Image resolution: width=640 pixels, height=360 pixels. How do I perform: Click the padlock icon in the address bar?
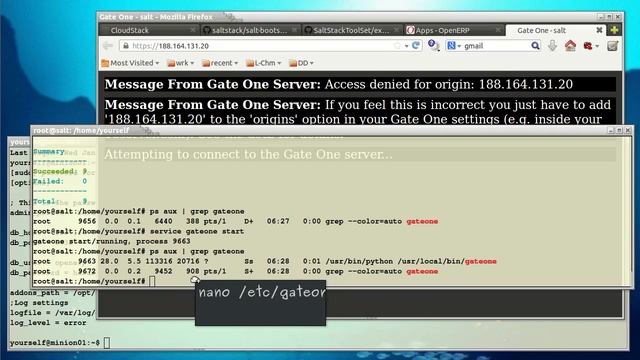click(126, 46)
